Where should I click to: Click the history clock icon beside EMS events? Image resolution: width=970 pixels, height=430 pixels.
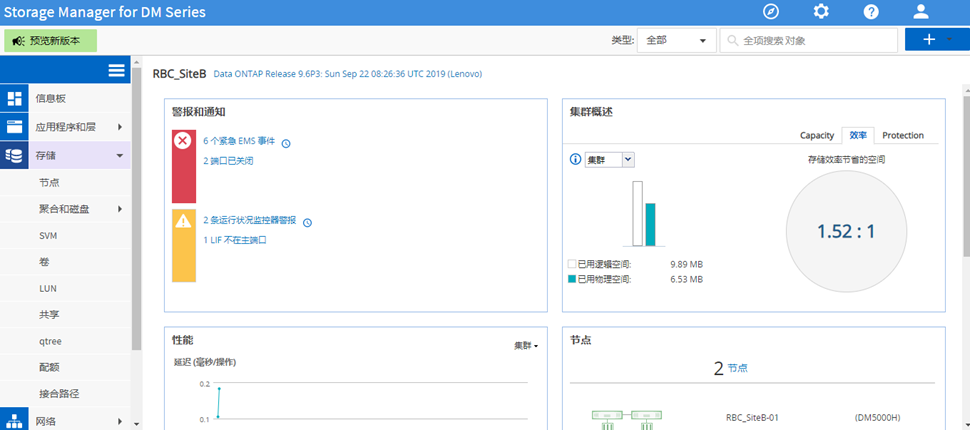pos(286,143)
